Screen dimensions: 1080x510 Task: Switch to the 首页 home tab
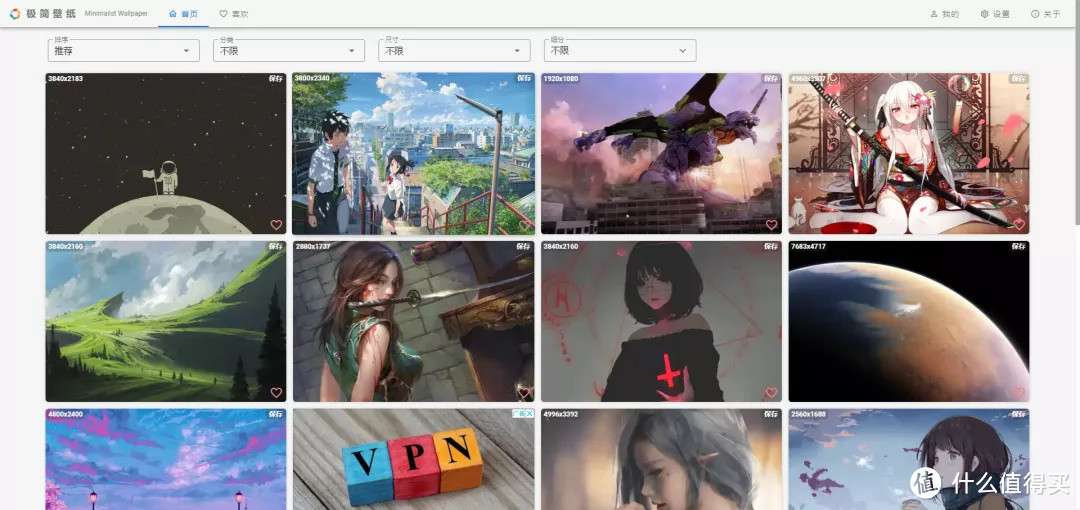[183, 14]
